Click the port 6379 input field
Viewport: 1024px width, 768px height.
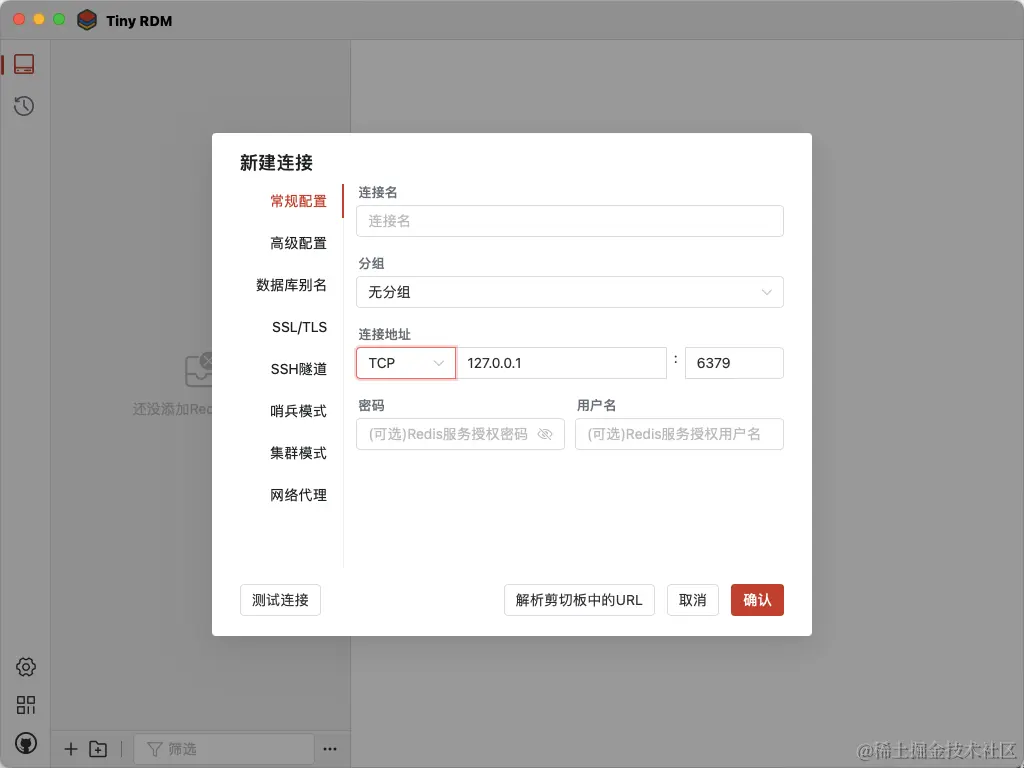(734, 363)
